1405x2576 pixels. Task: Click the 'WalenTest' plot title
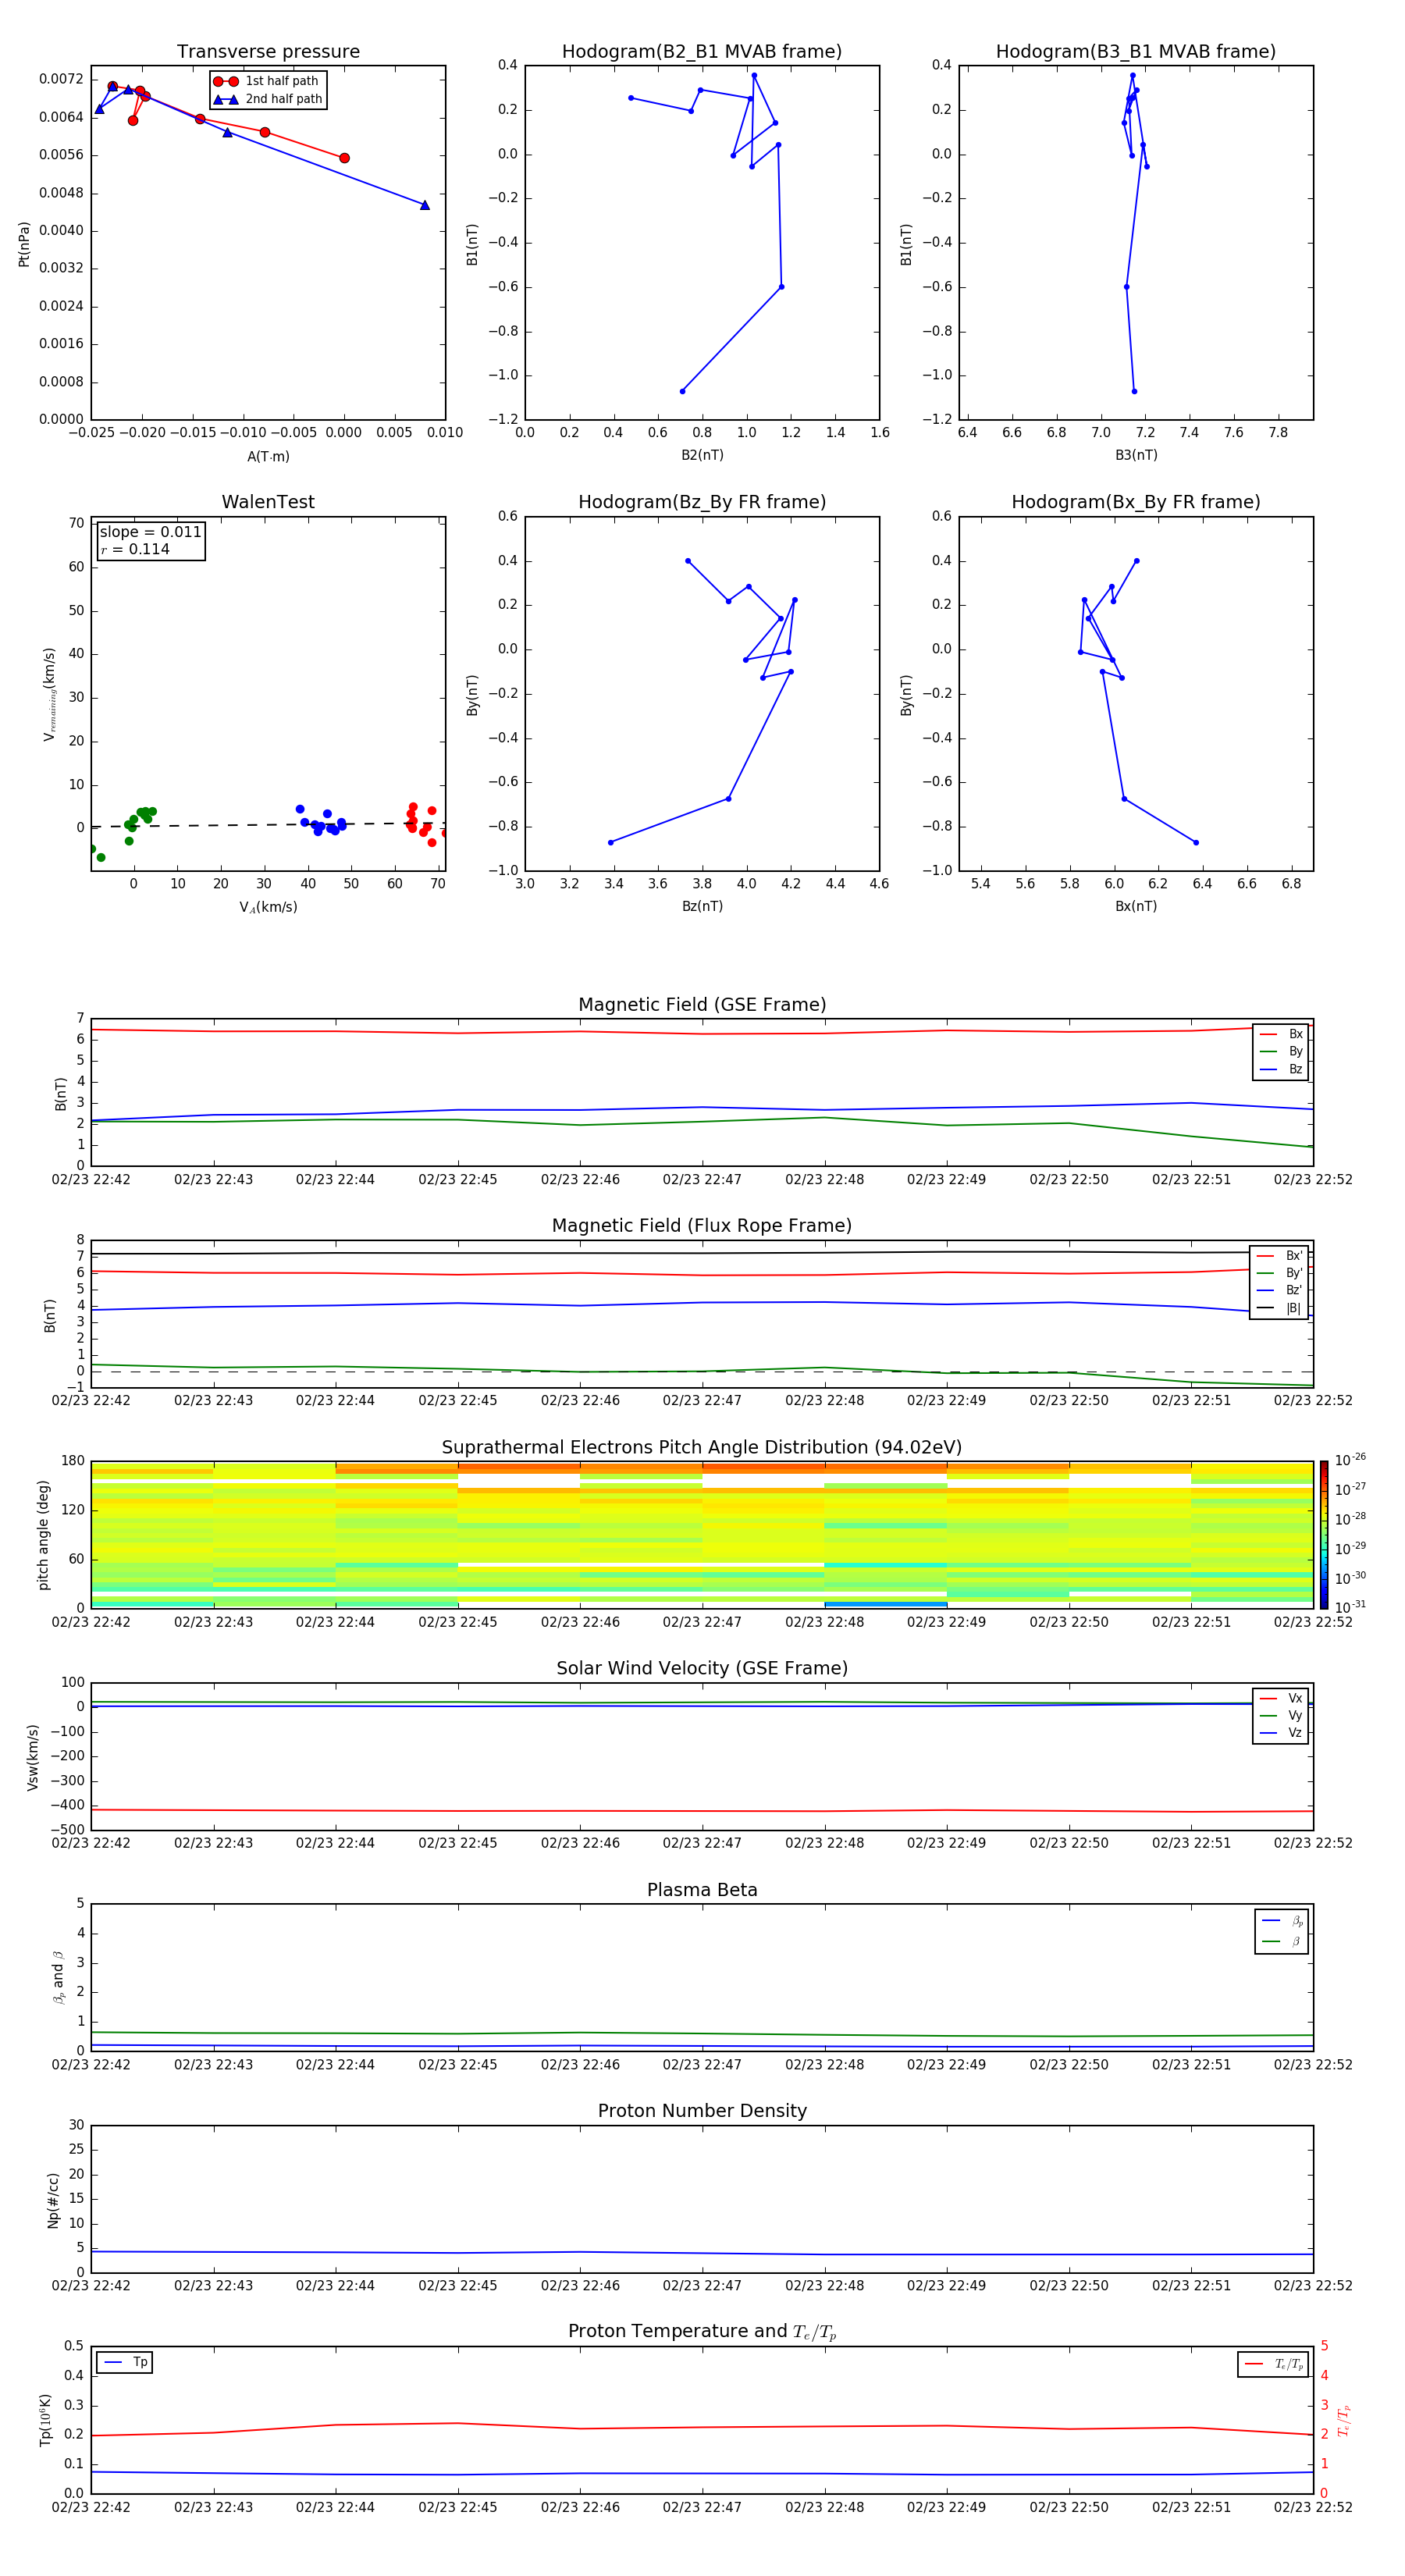268,502
